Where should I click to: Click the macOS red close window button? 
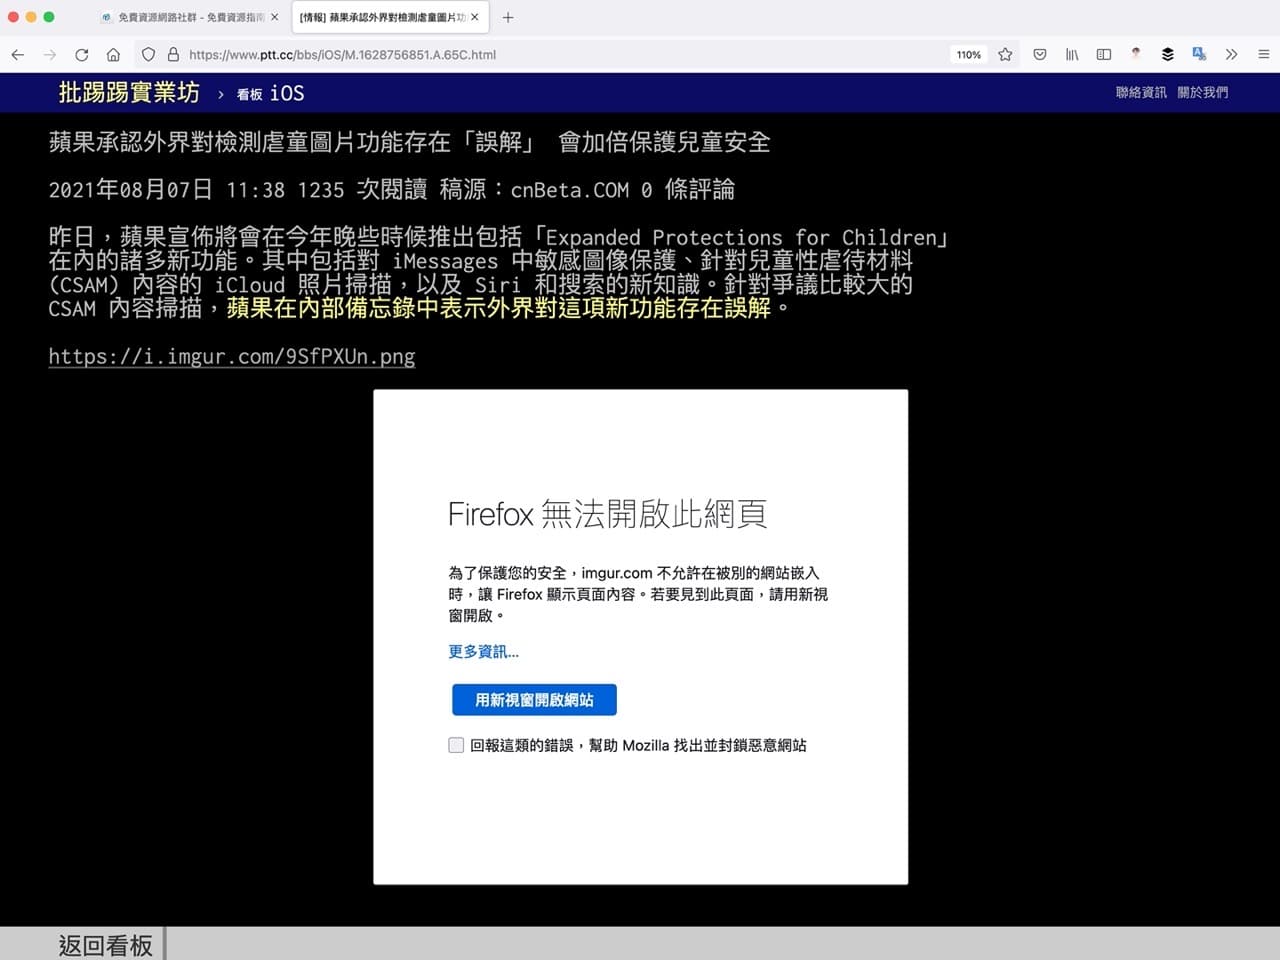13,17
